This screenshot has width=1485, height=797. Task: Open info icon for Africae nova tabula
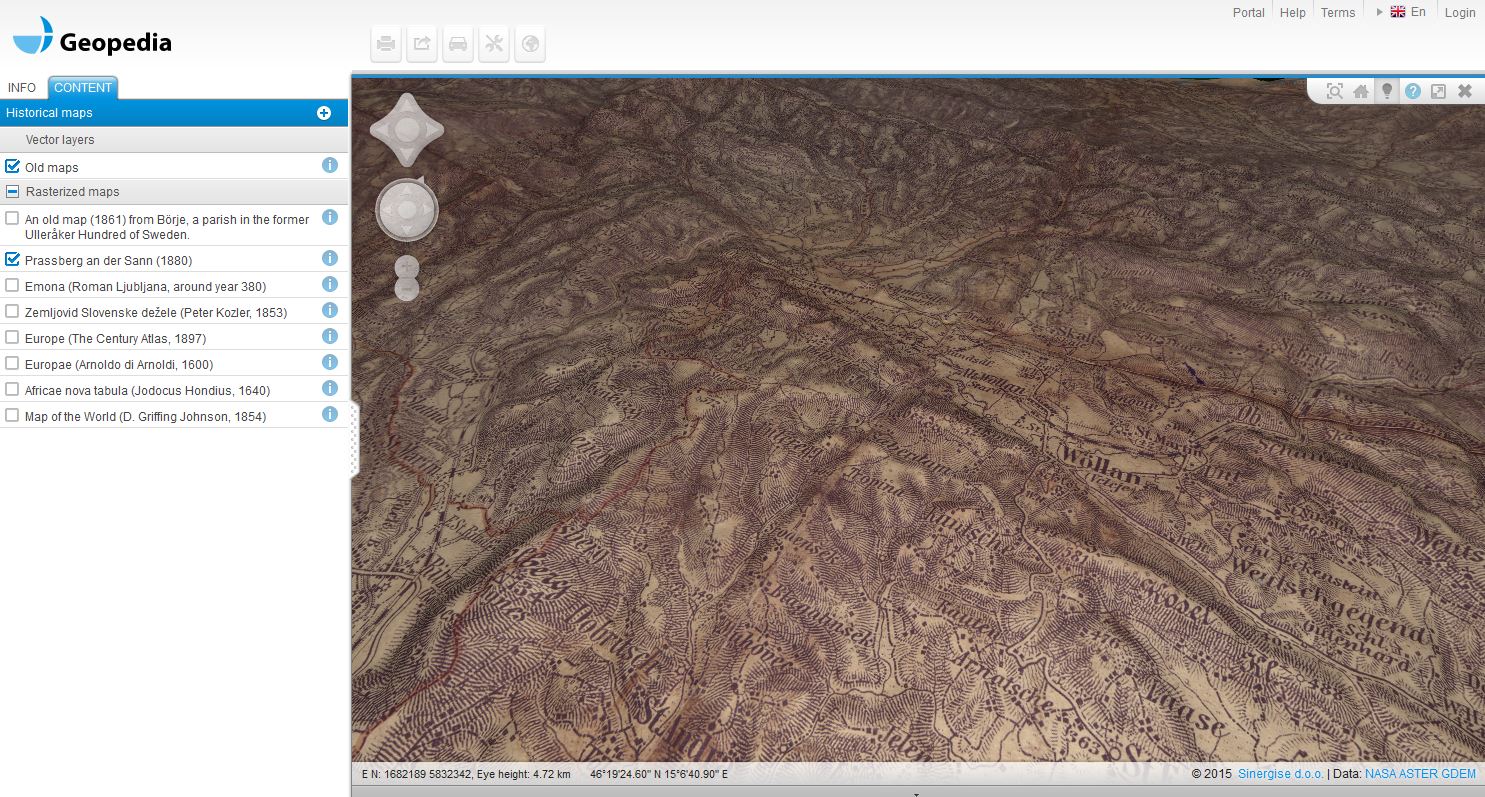[x=330, y=388]
